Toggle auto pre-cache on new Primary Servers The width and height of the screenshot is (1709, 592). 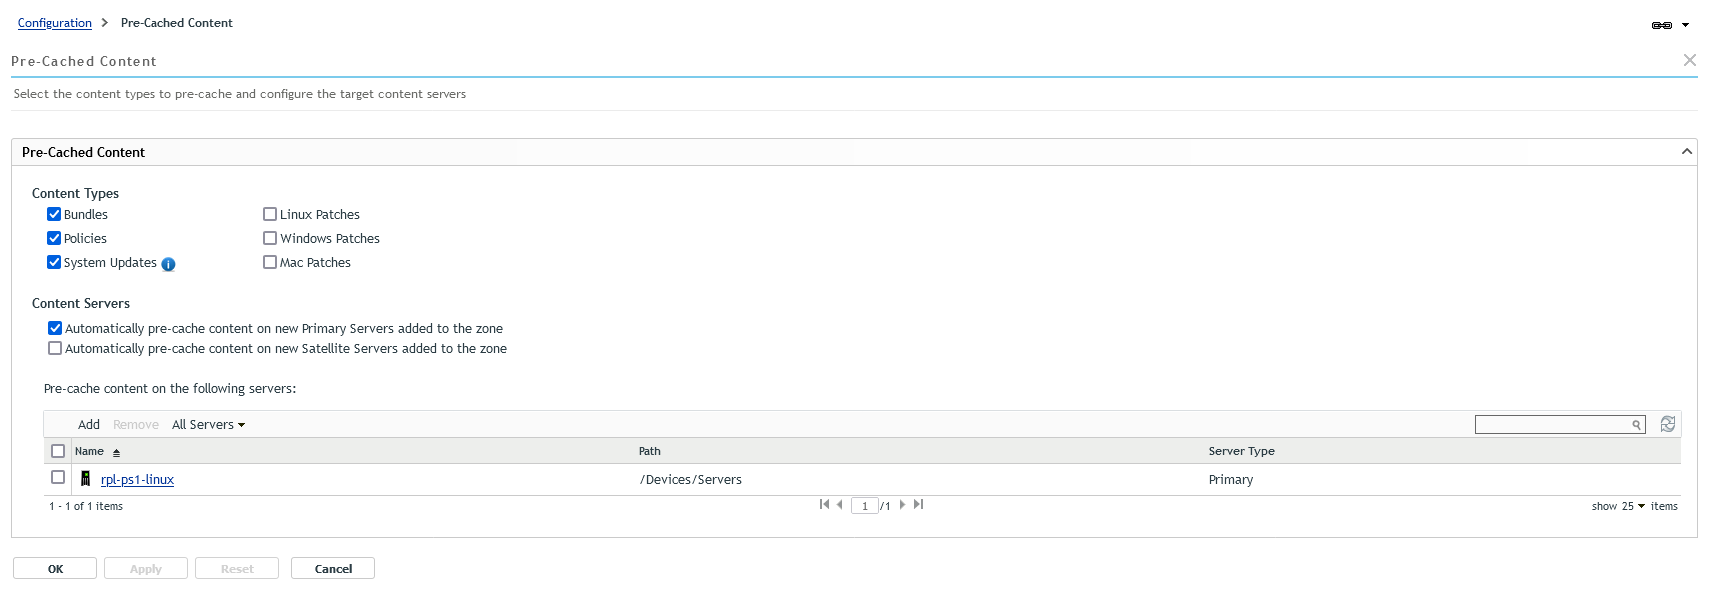click(x=55, y=328)
